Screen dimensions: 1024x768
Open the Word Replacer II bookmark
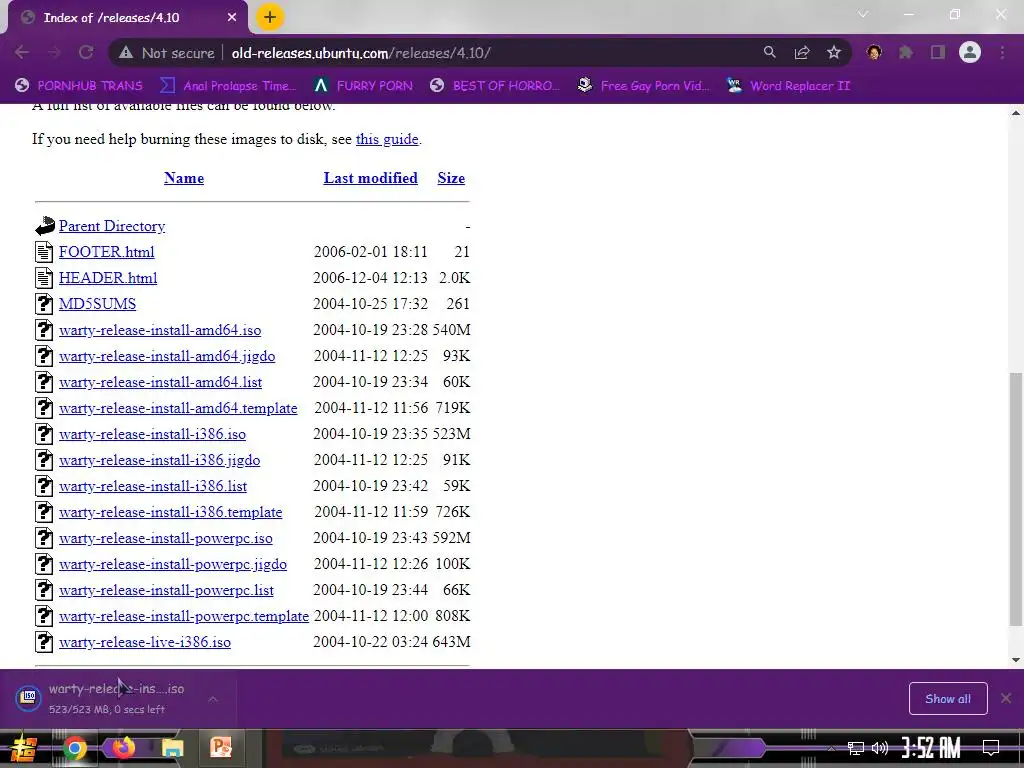pyautogui.click(x=789, y=86)
